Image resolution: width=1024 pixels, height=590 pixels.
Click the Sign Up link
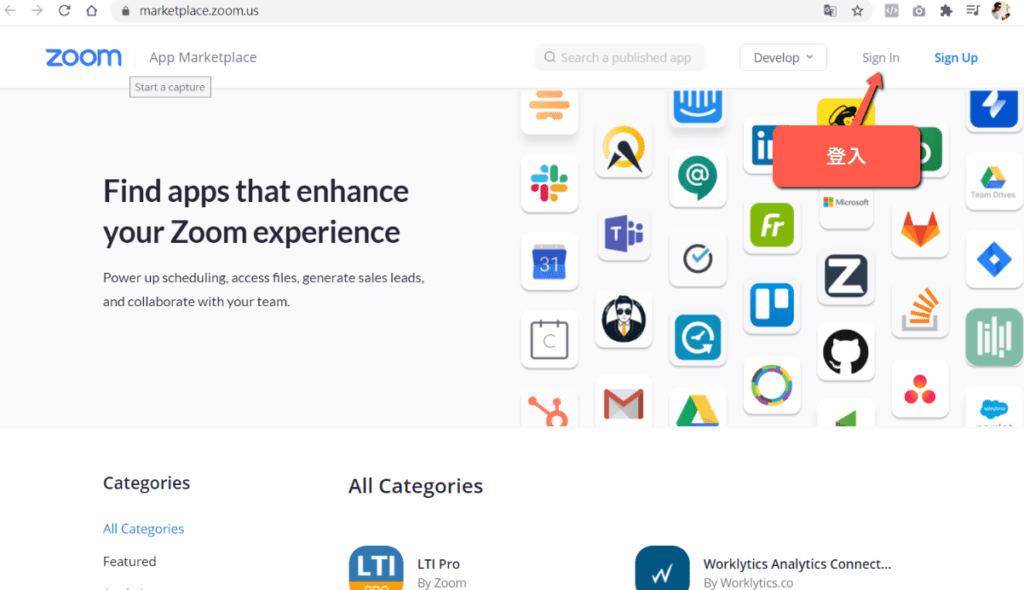pos(955,57)
